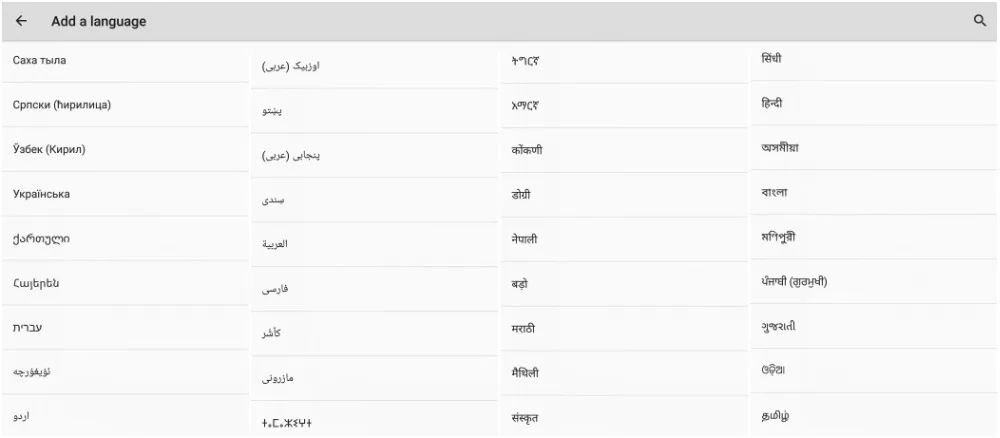
Task: Select Ўзбек (Кирил) language entry
Action: (x=125, y=150)
